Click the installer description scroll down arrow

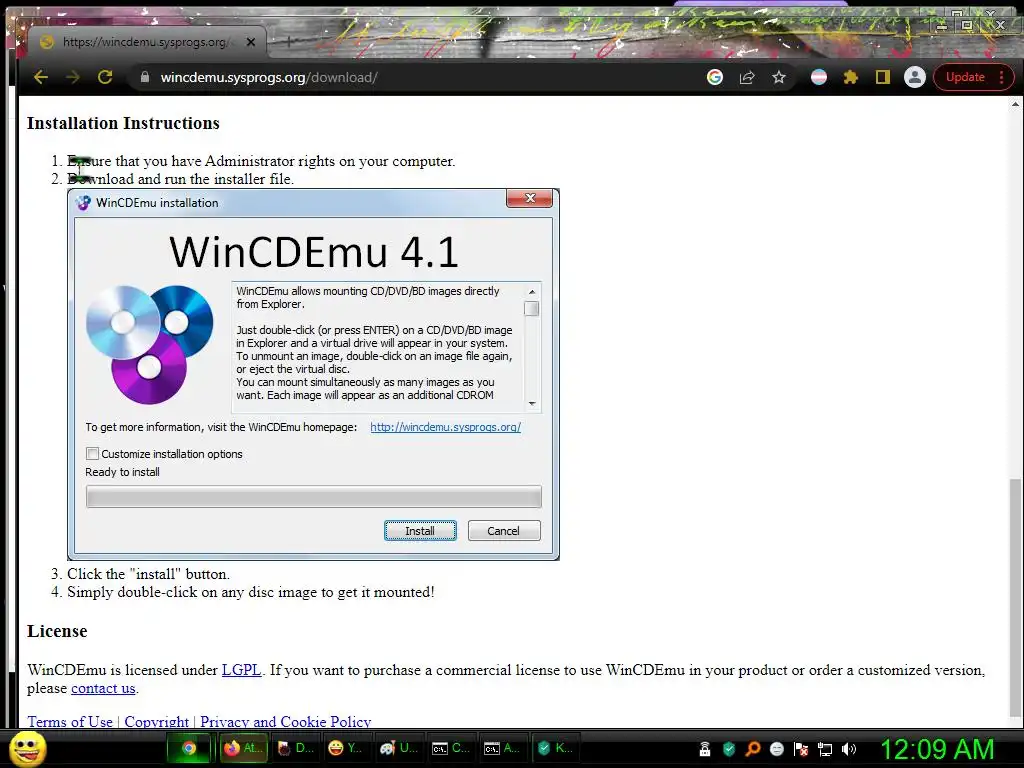coord(532,404)
